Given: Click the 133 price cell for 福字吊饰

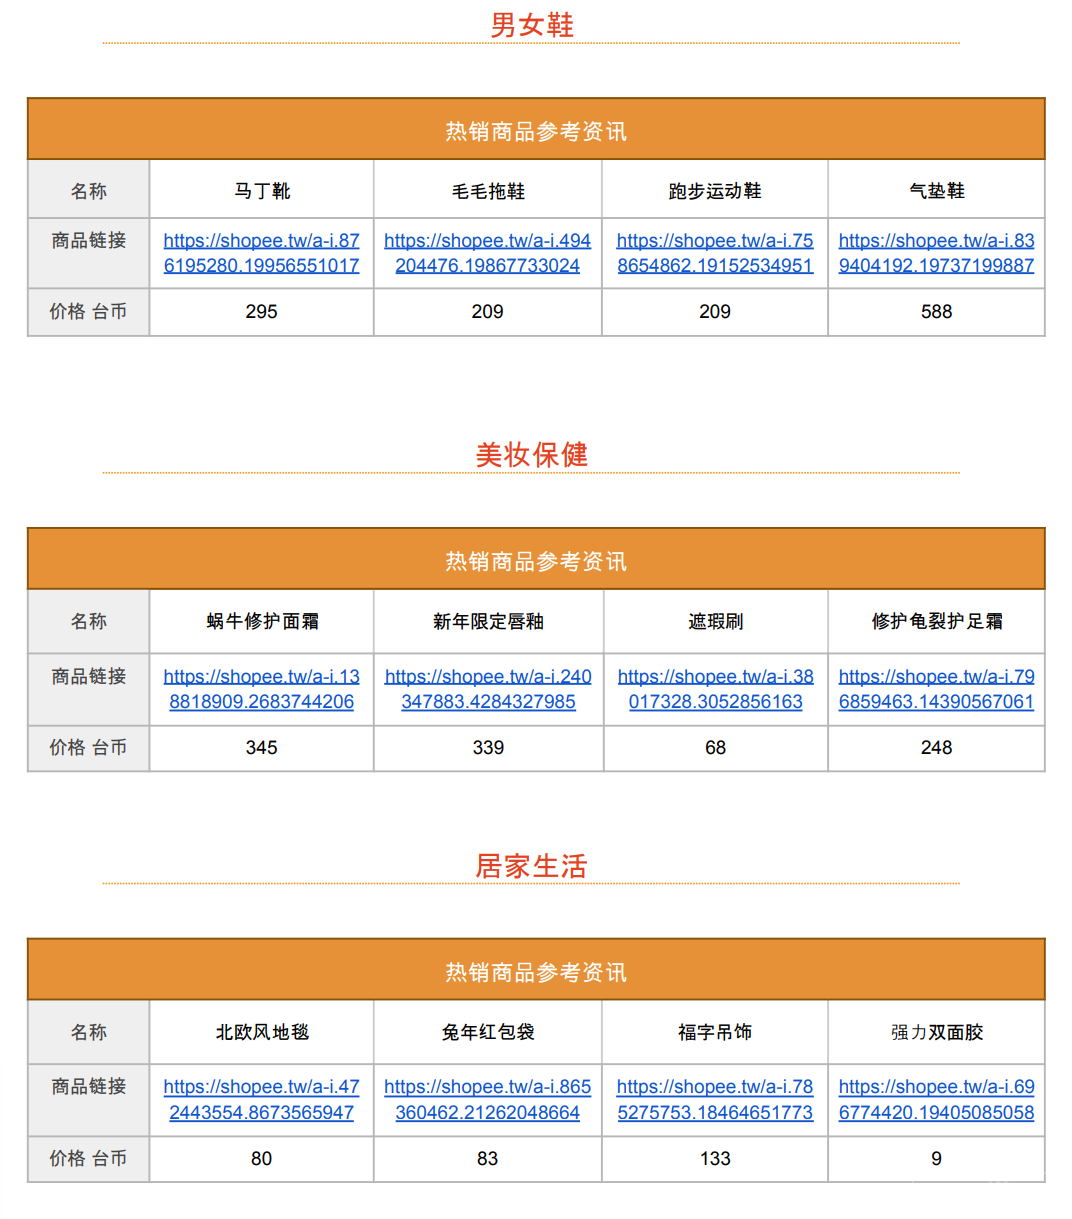Looking at the screenshot, I should click(714, 1159).
